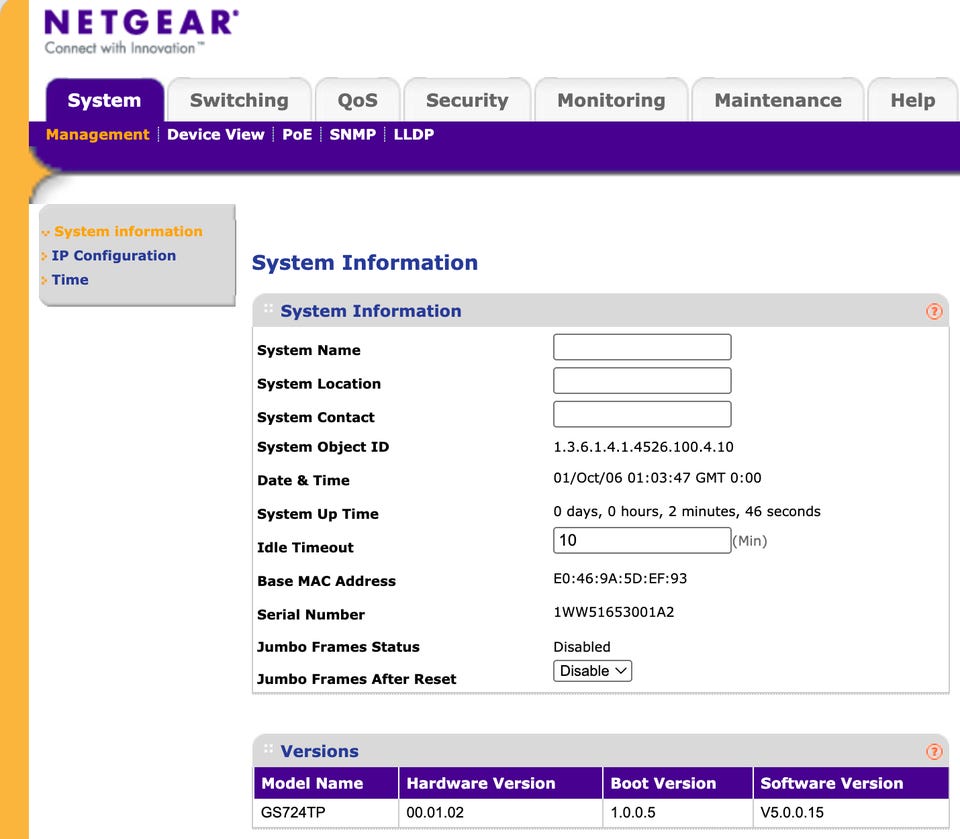Click the Date & Time value
This screenshot has height=839, width=960.
click(x=657, y=478)
